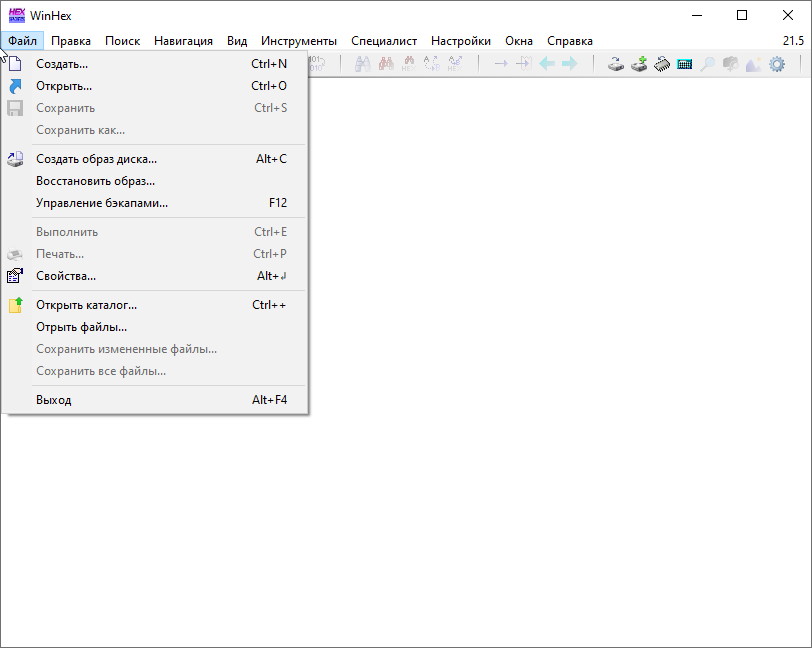Click the blue keypad calculator icon

click(685, 64)
